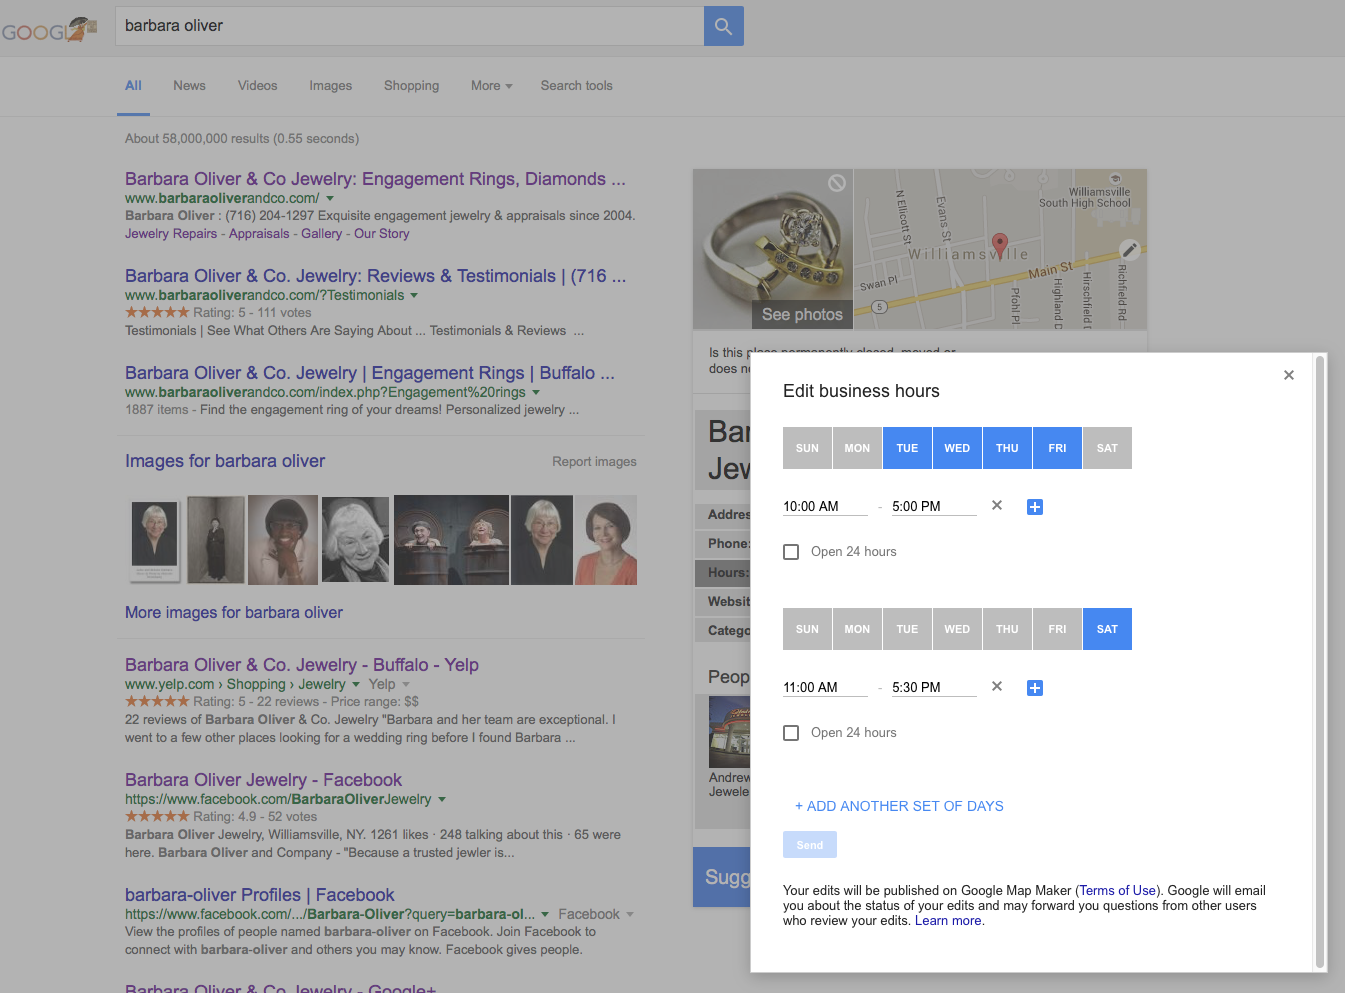Expand the arrow beside facebook.com/BarbaraOliverJewelry URL
The width and height of the screenshot is (1345, 993).
[442, 800]
